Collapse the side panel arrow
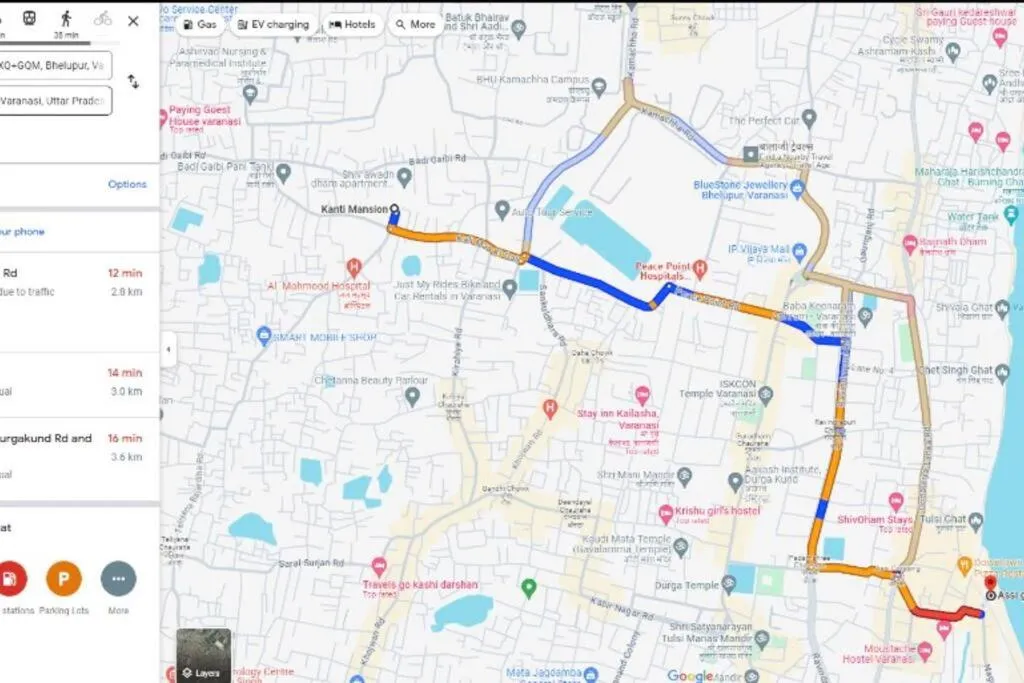 click(168, 349)
